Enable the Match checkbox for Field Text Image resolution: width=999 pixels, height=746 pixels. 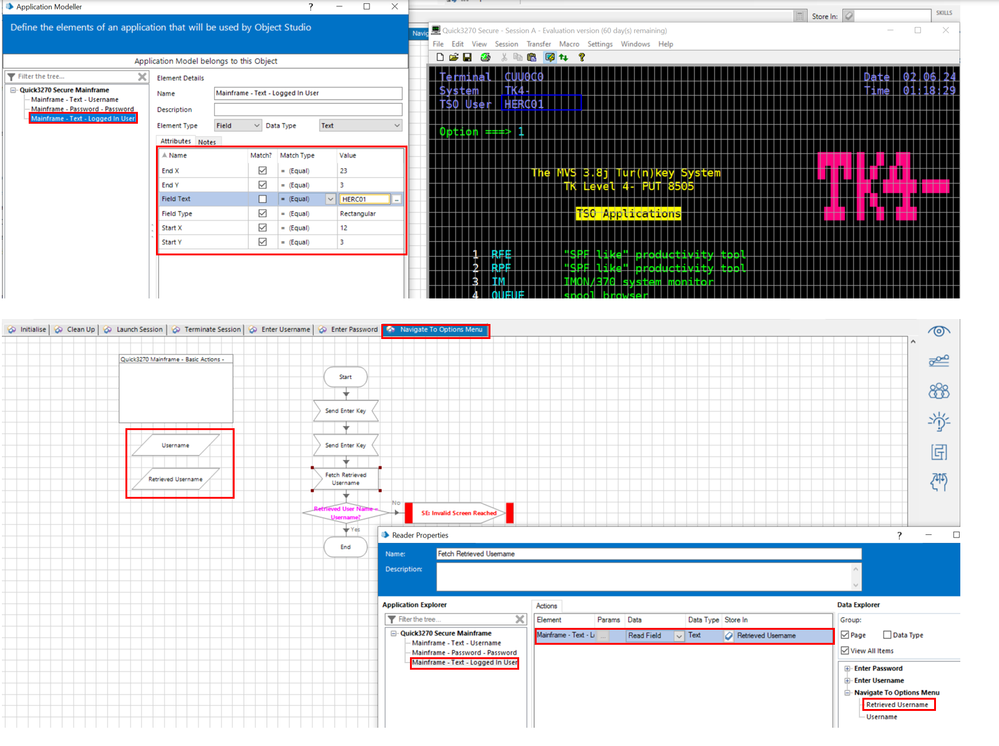tap(263, 199)
